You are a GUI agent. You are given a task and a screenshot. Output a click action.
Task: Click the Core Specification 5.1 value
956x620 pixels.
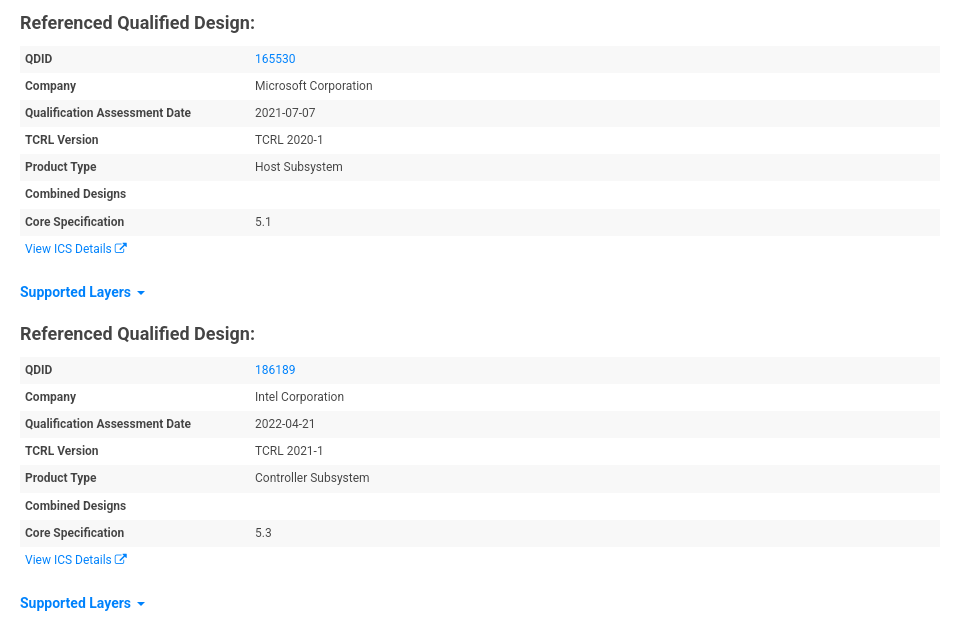[x=263, y=222]
